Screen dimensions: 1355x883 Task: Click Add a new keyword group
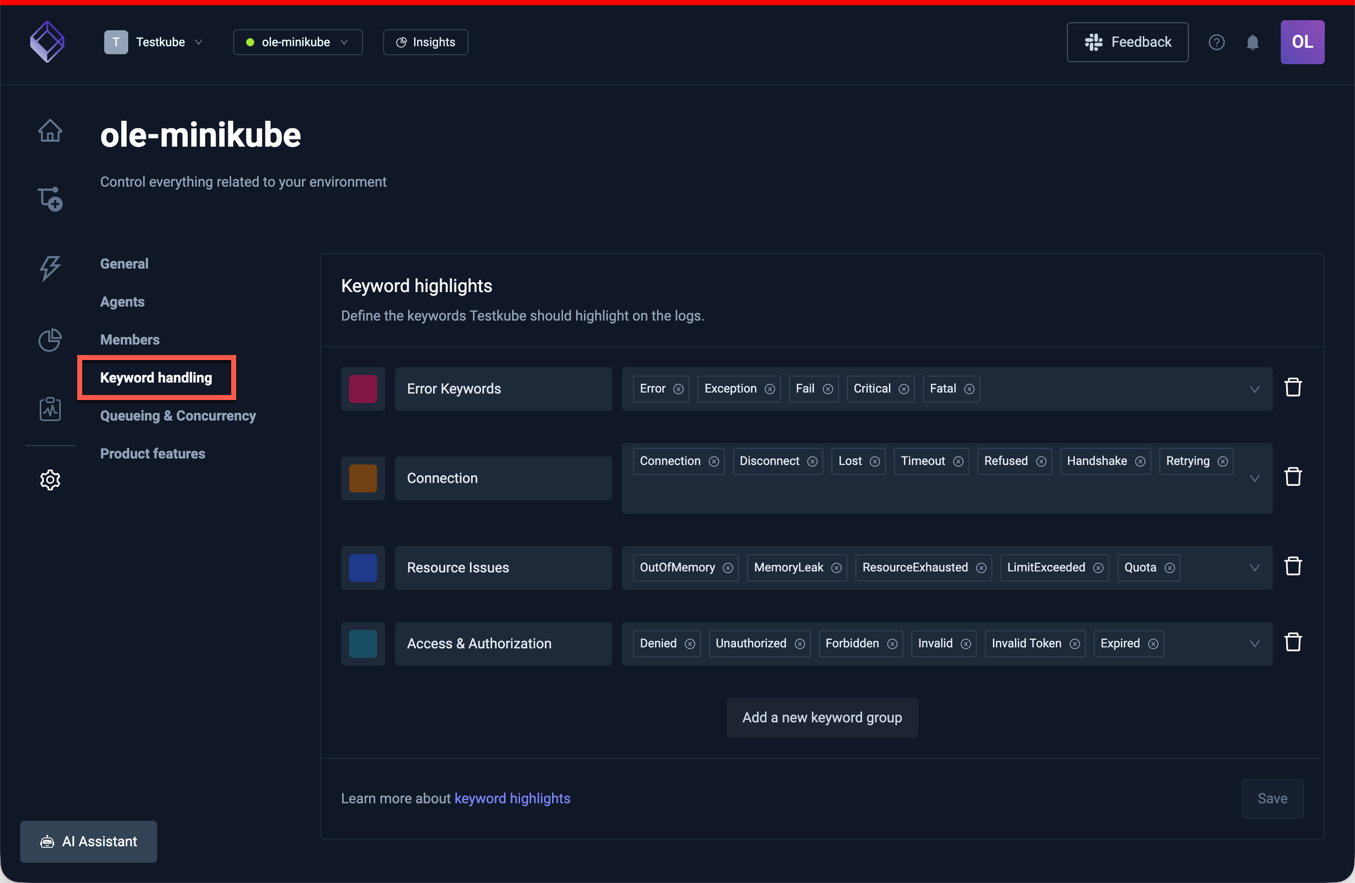pos(821,717)
